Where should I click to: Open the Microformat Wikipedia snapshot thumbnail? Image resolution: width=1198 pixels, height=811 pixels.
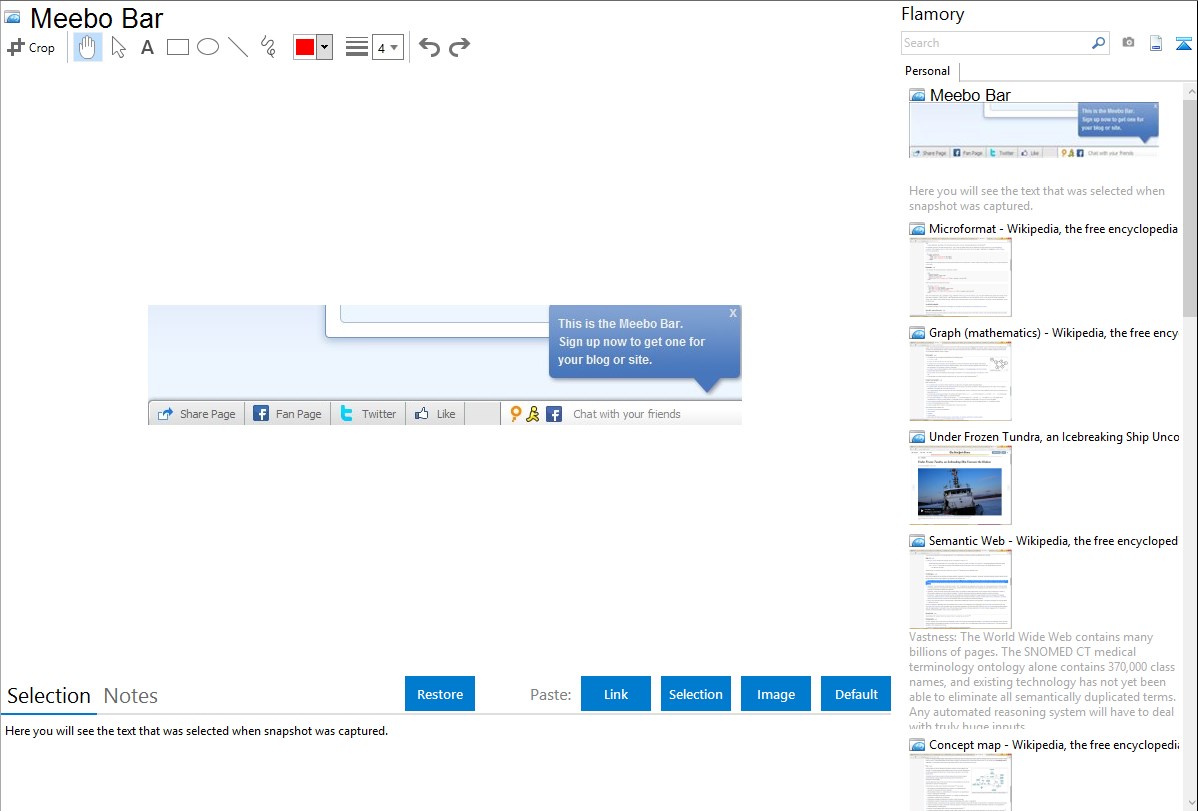[x=960, y=277]
